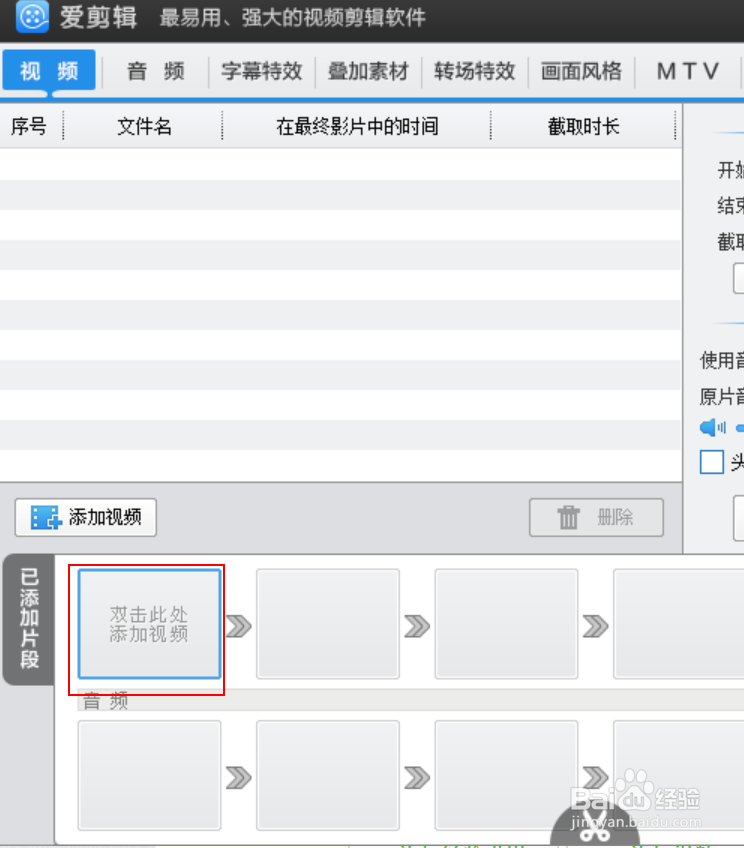Click the 删除 button with trash icon
Screen dimensions: 744x848
point(596,518)
